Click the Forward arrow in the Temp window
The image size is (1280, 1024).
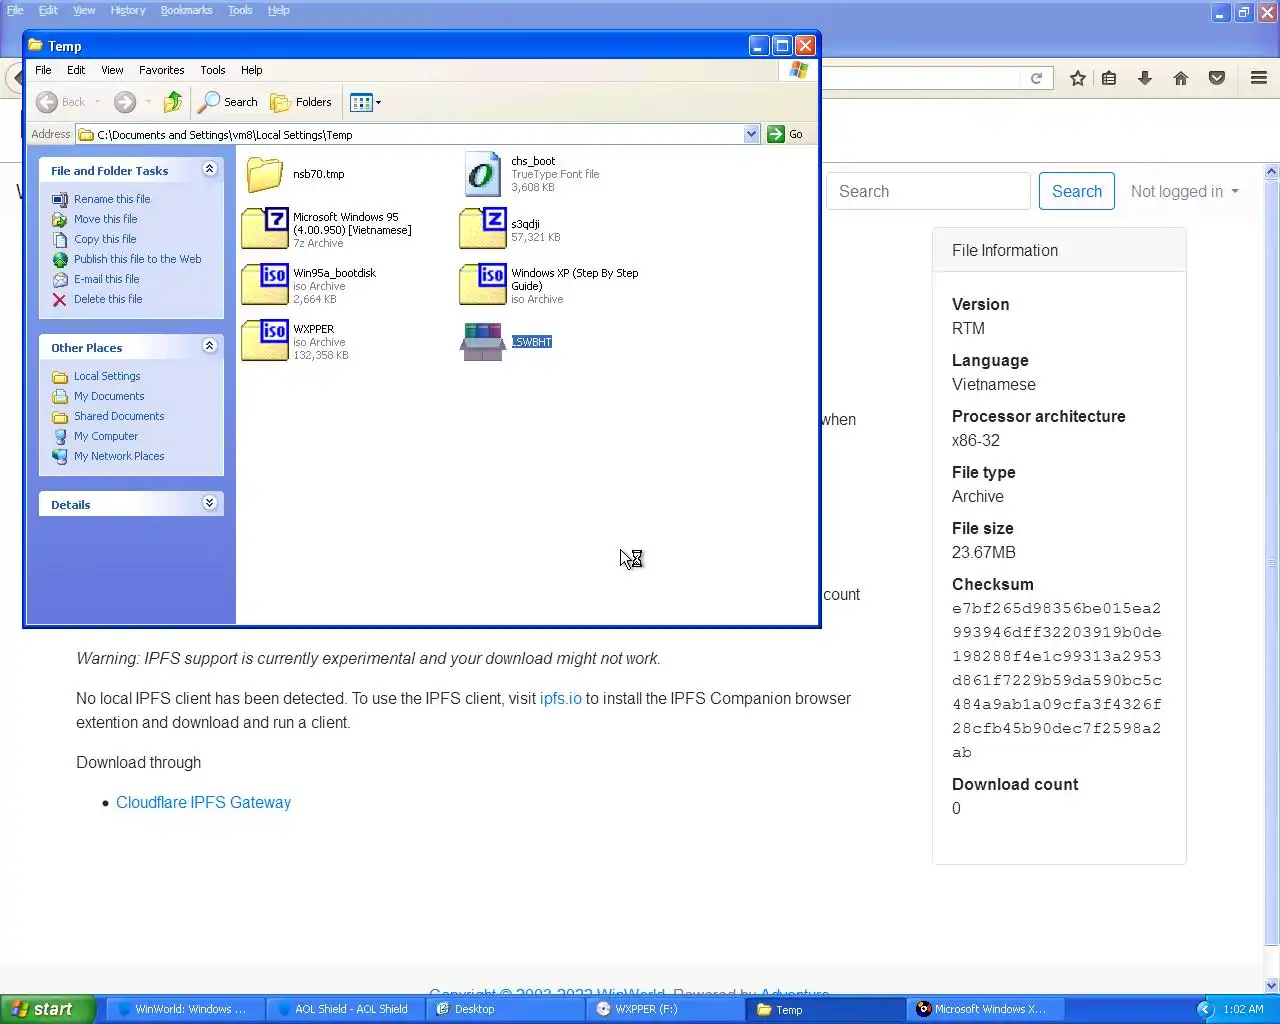tap(125, 102)
